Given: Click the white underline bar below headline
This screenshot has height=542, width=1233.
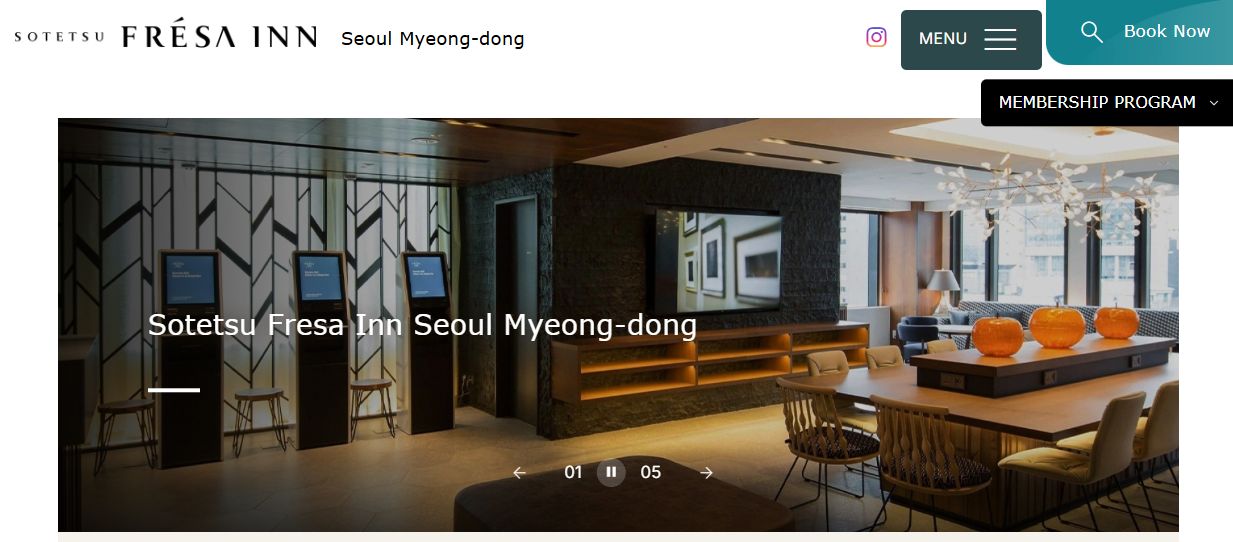Looking at the screenshot, I should [174, 390].
